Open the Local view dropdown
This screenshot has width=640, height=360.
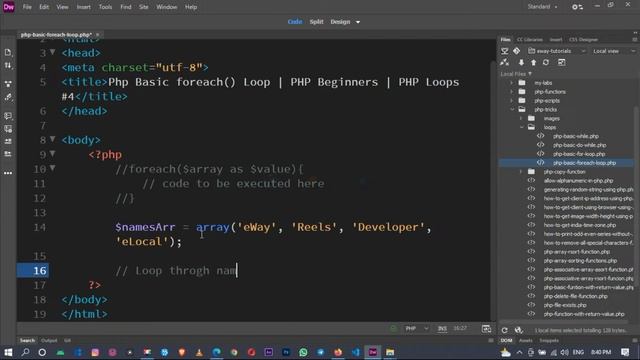pyautogui.click(x=613, y=51)
